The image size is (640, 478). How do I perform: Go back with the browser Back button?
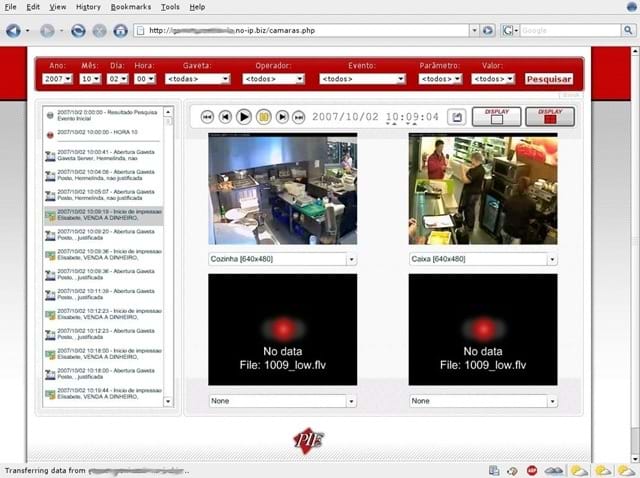pyautogui.click(x=13, y=31)
